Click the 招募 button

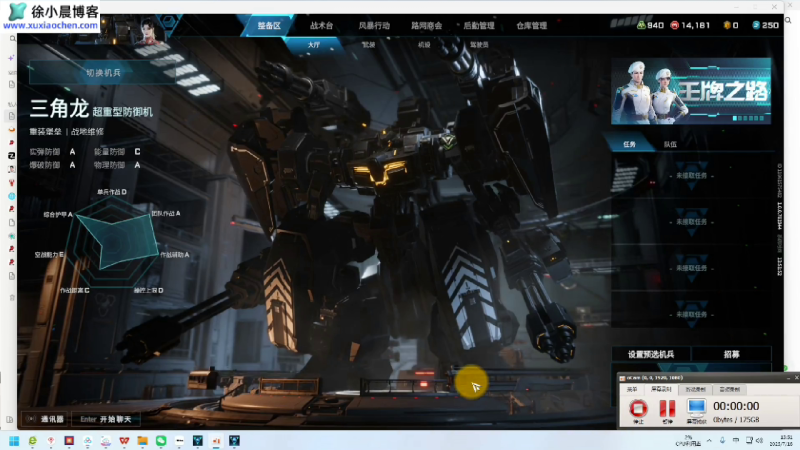coord(732,354)
